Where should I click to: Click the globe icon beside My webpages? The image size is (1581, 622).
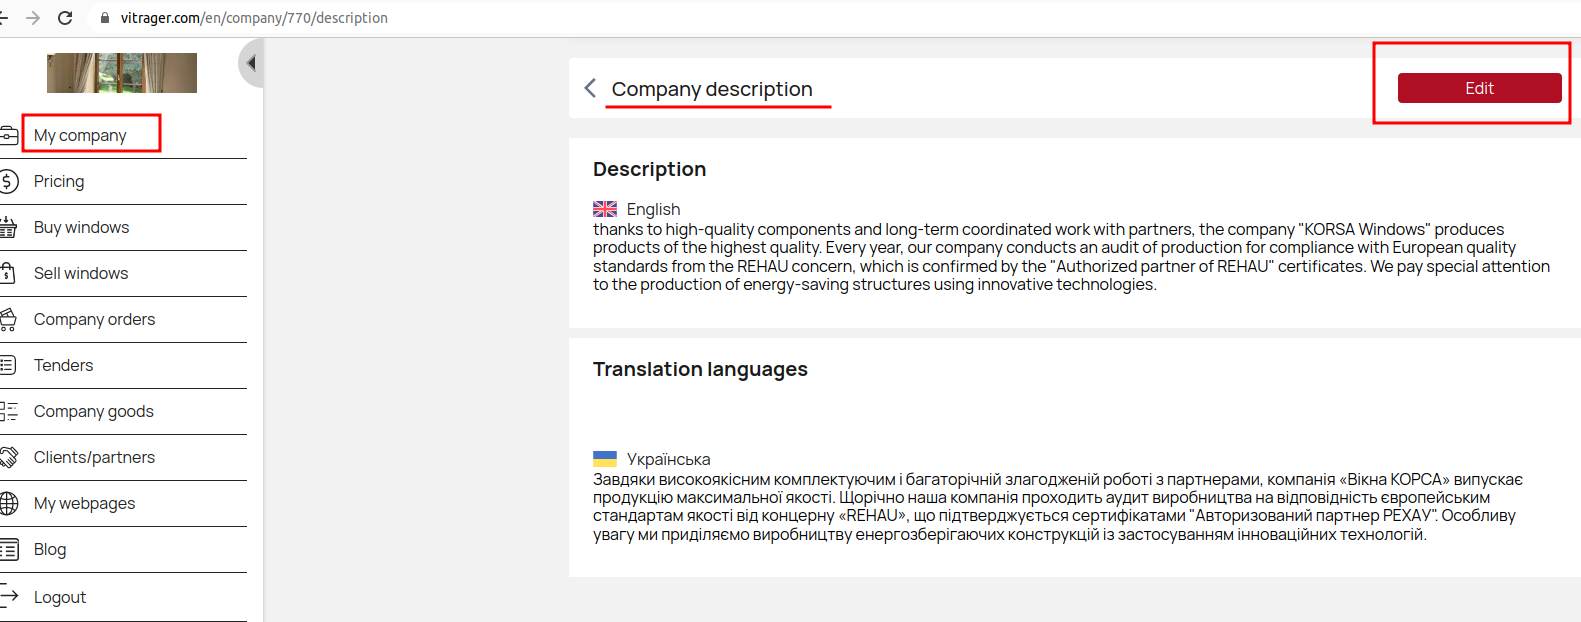point(9,503)
